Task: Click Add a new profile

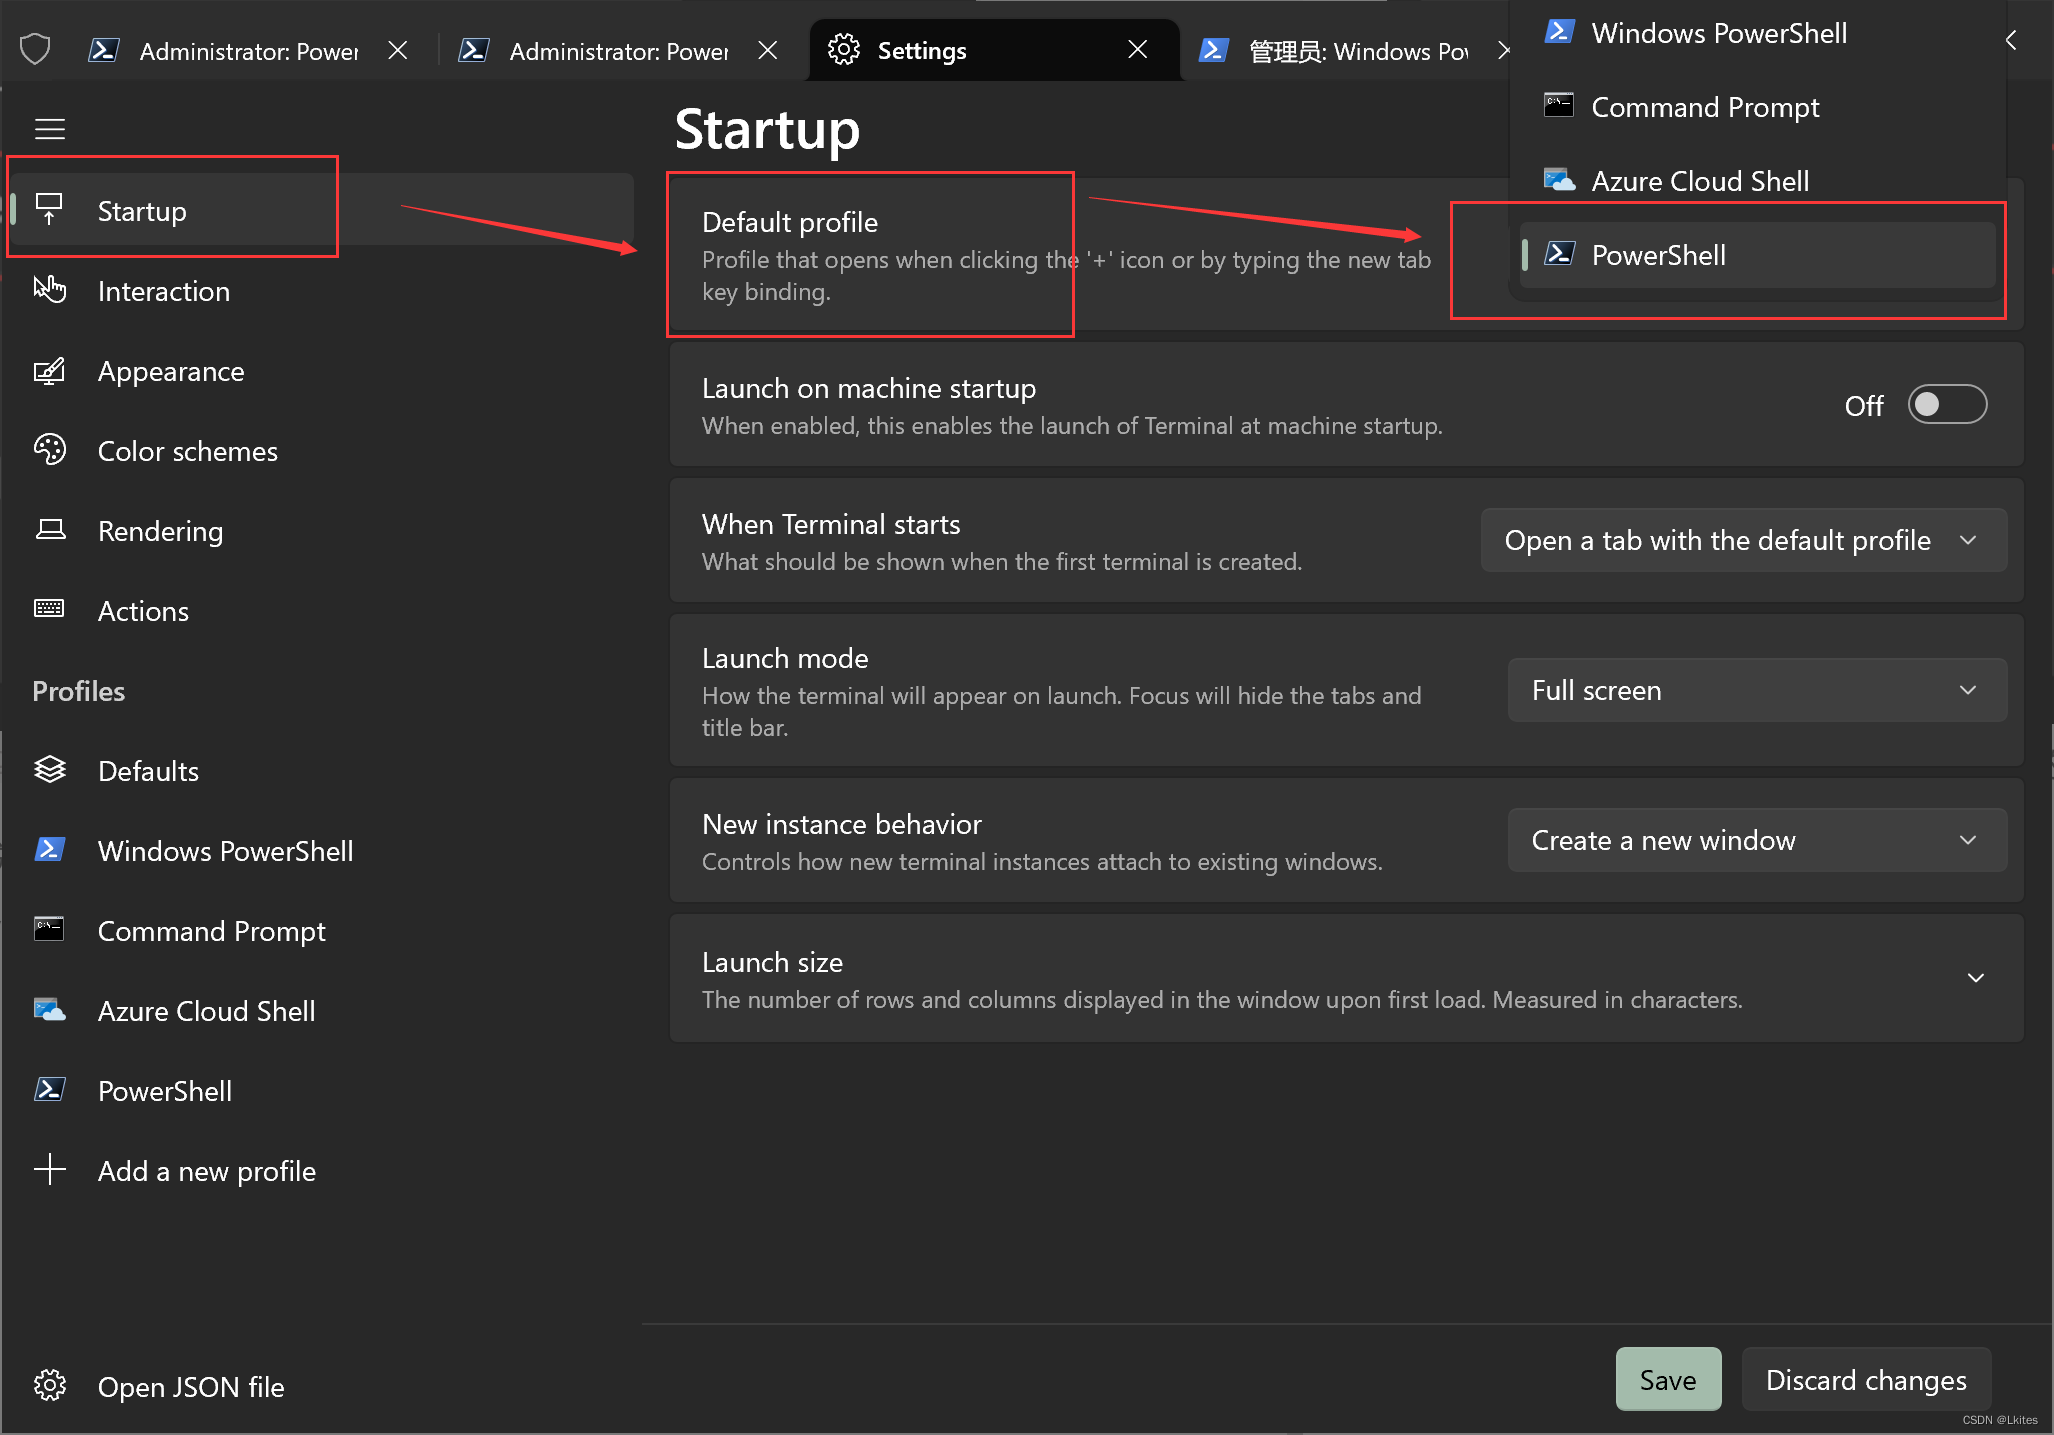Action: tap(206, 1171)
